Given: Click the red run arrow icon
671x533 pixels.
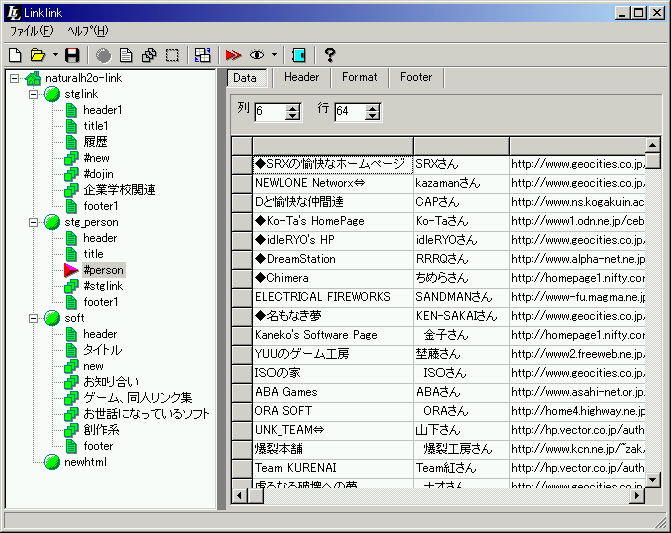Looking at the screenshot, I should tap(233, 55).
